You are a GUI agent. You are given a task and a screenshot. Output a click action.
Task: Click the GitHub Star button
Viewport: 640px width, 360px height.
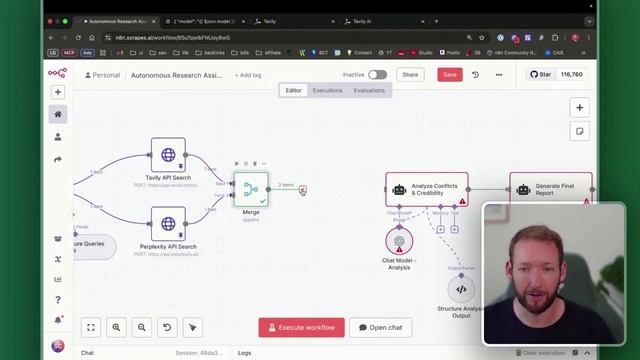(x=541, y=74)
